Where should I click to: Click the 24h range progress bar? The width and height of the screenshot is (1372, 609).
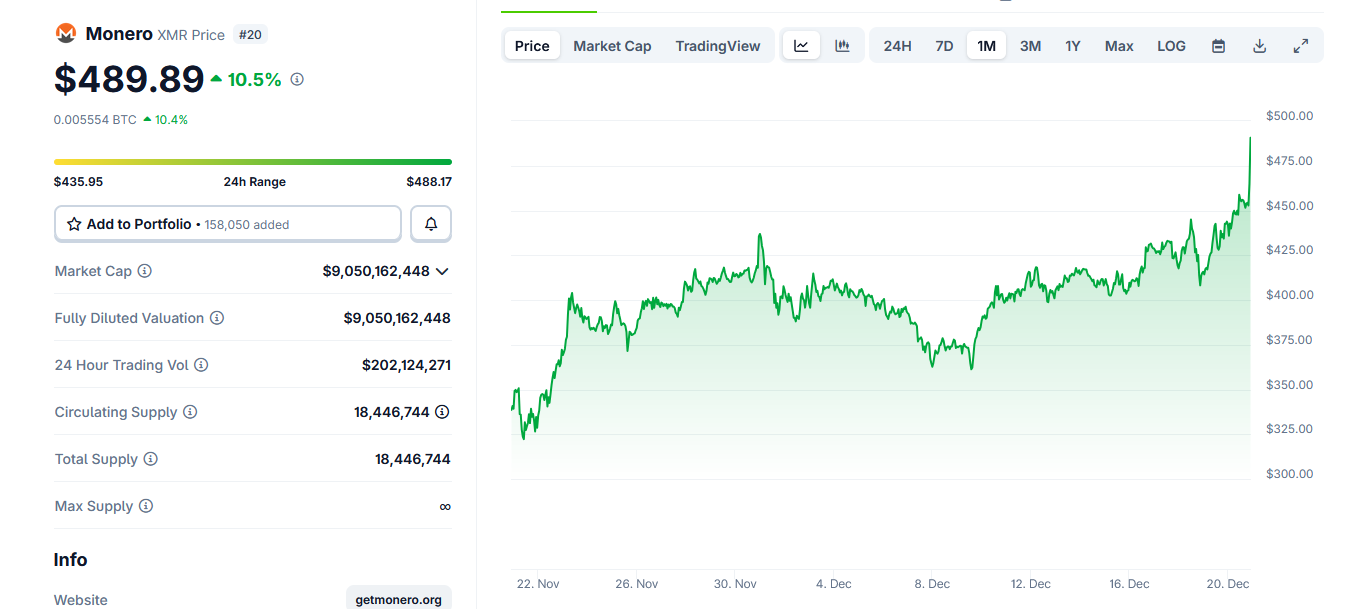pos(253,161)
